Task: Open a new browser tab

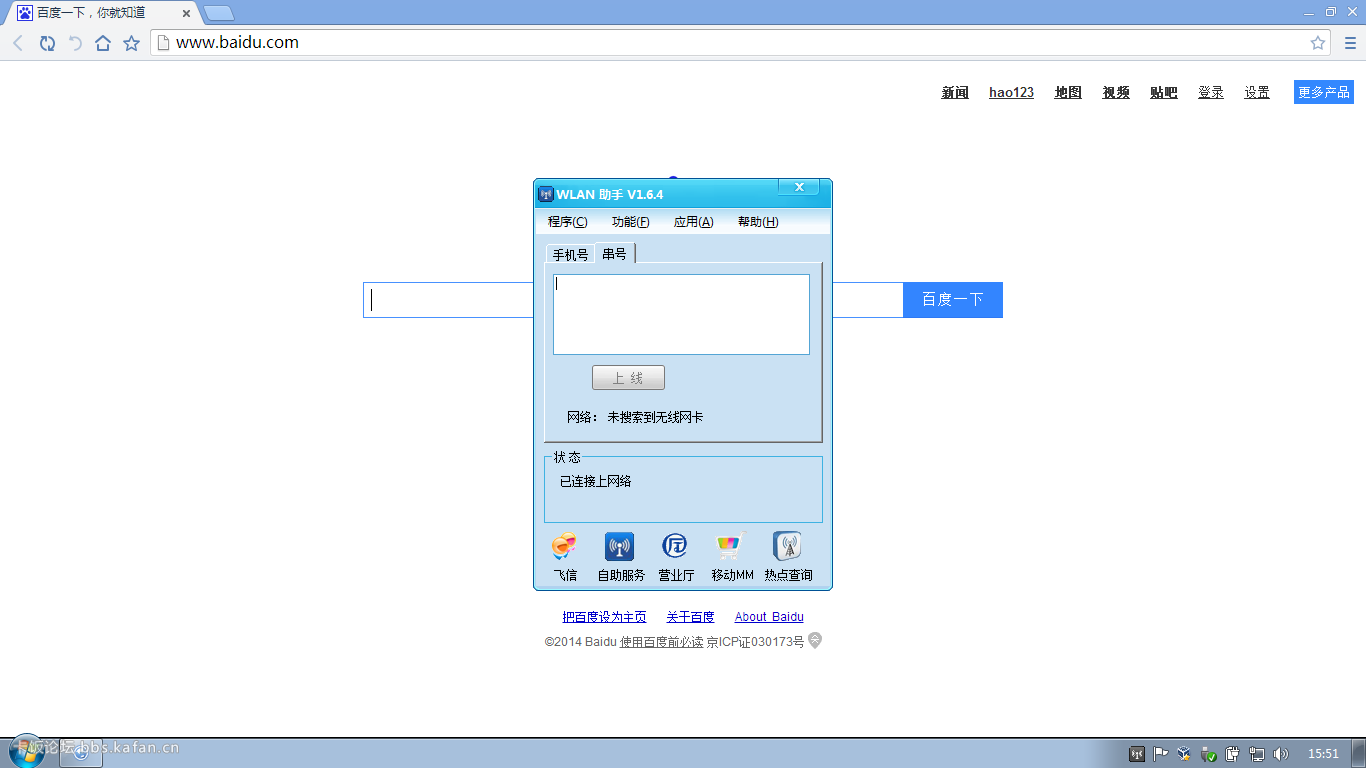Action: pyautogui.click(x=218, y=13)
